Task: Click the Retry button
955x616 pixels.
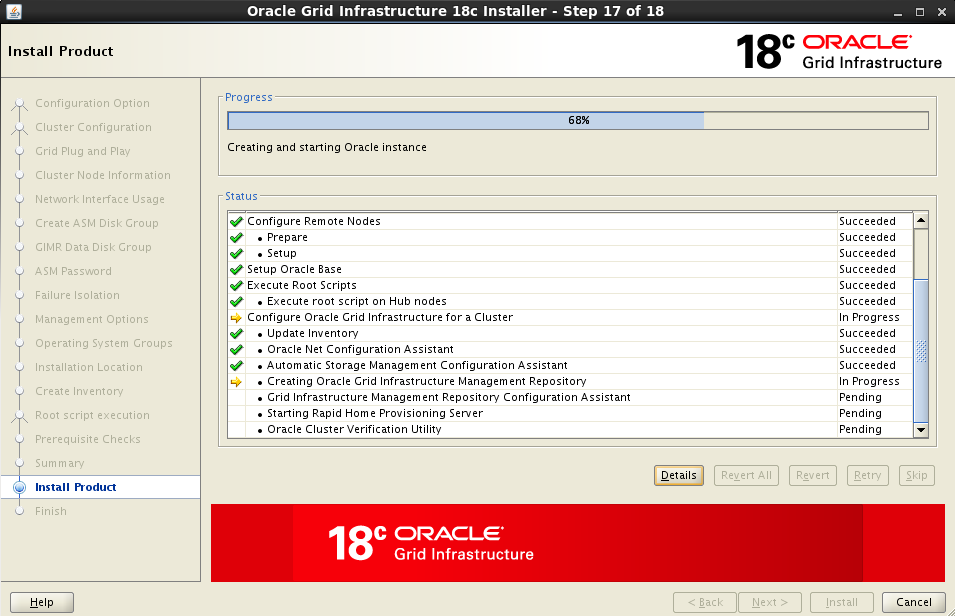Action: pyautogui.click(x=867, y=475)
